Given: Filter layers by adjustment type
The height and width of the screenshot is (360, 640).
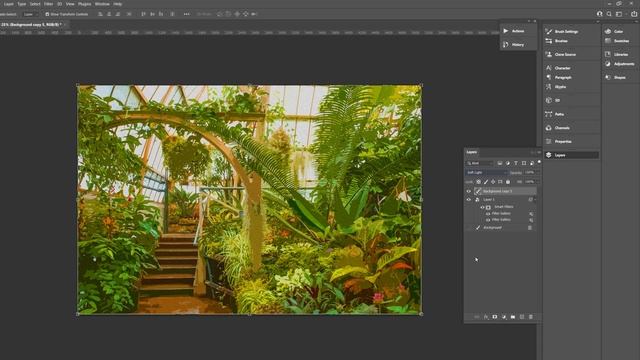Looking at the screenshot, I should 508,163.
